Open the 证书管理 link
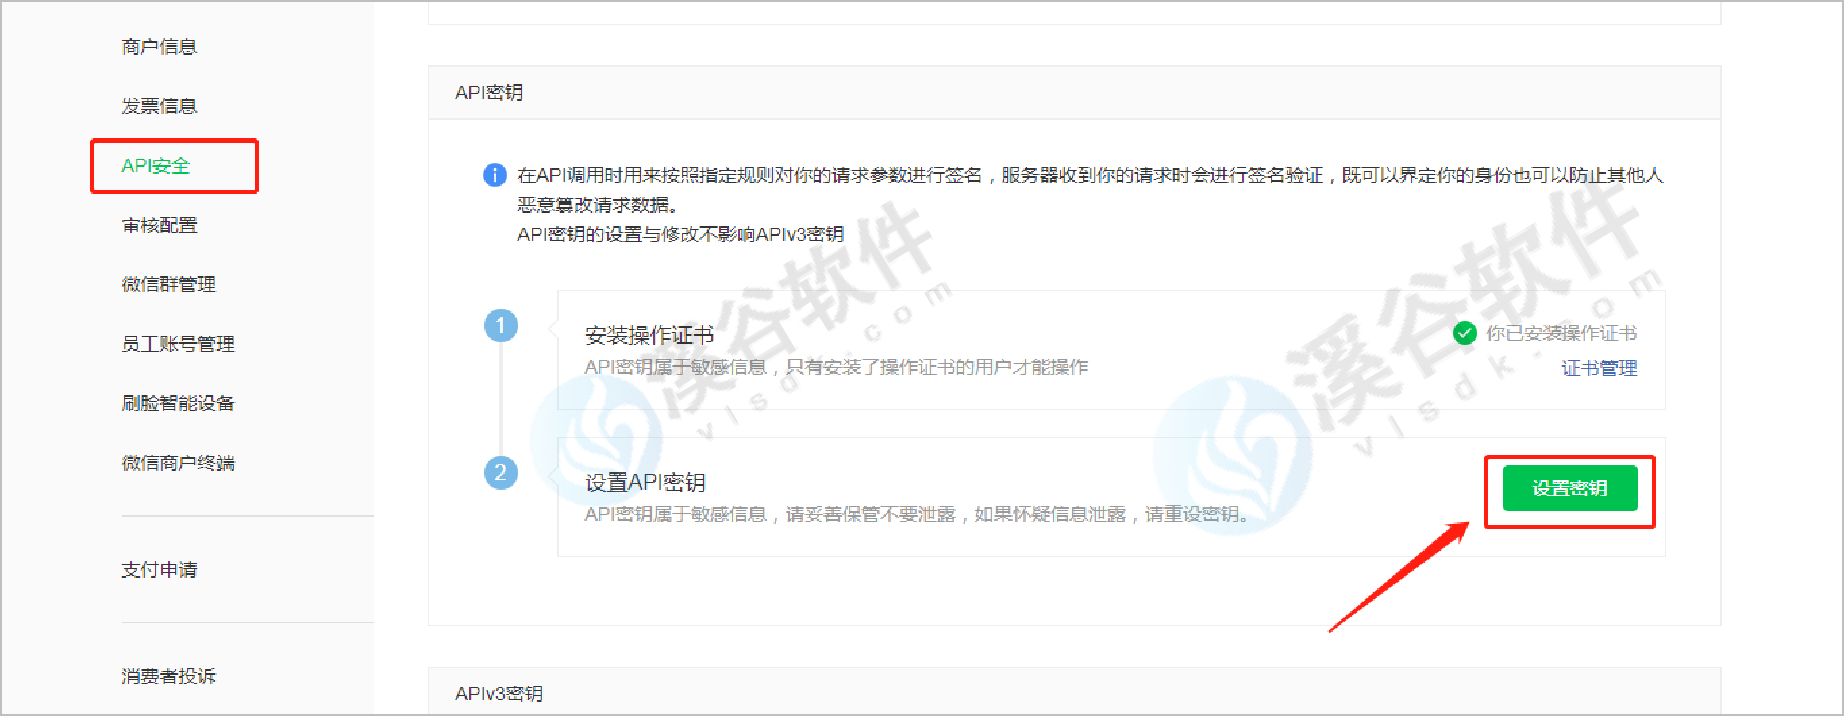This screenshot has width=1844, height=716. pos(1599,368)
